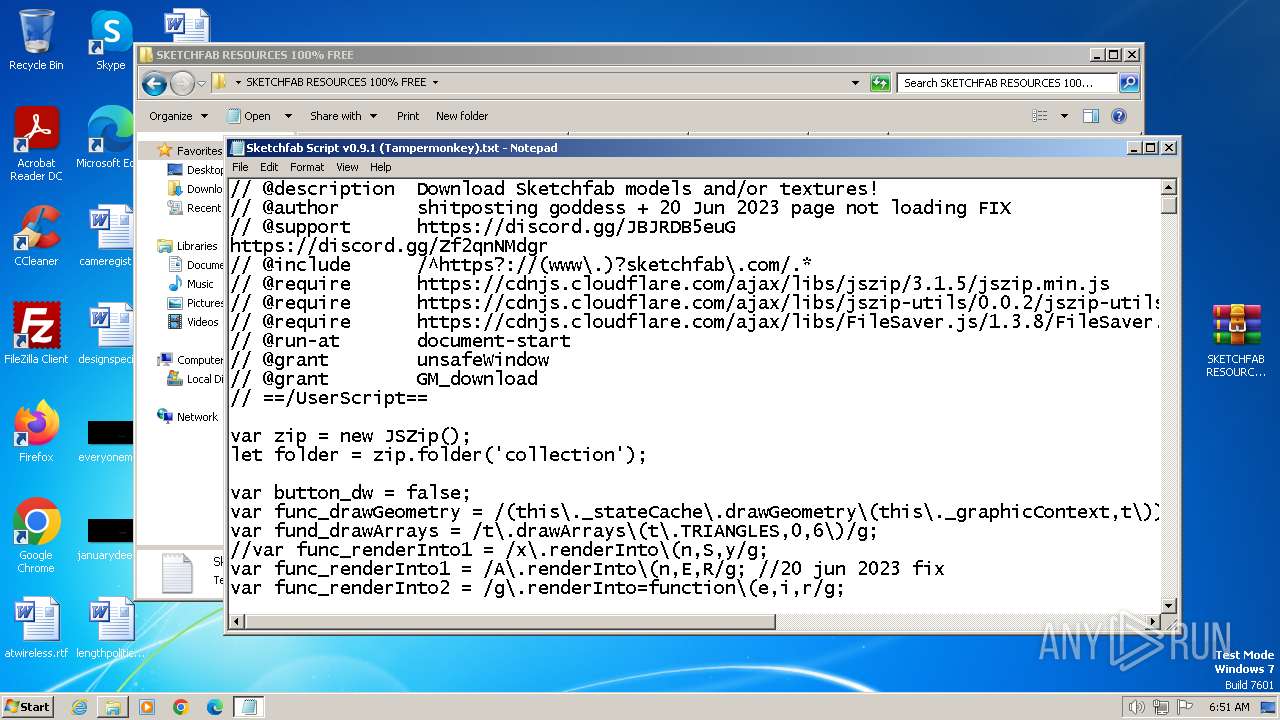Launch Firefox from the desktop
This screenshot has width=1280, height=720.
36,432
